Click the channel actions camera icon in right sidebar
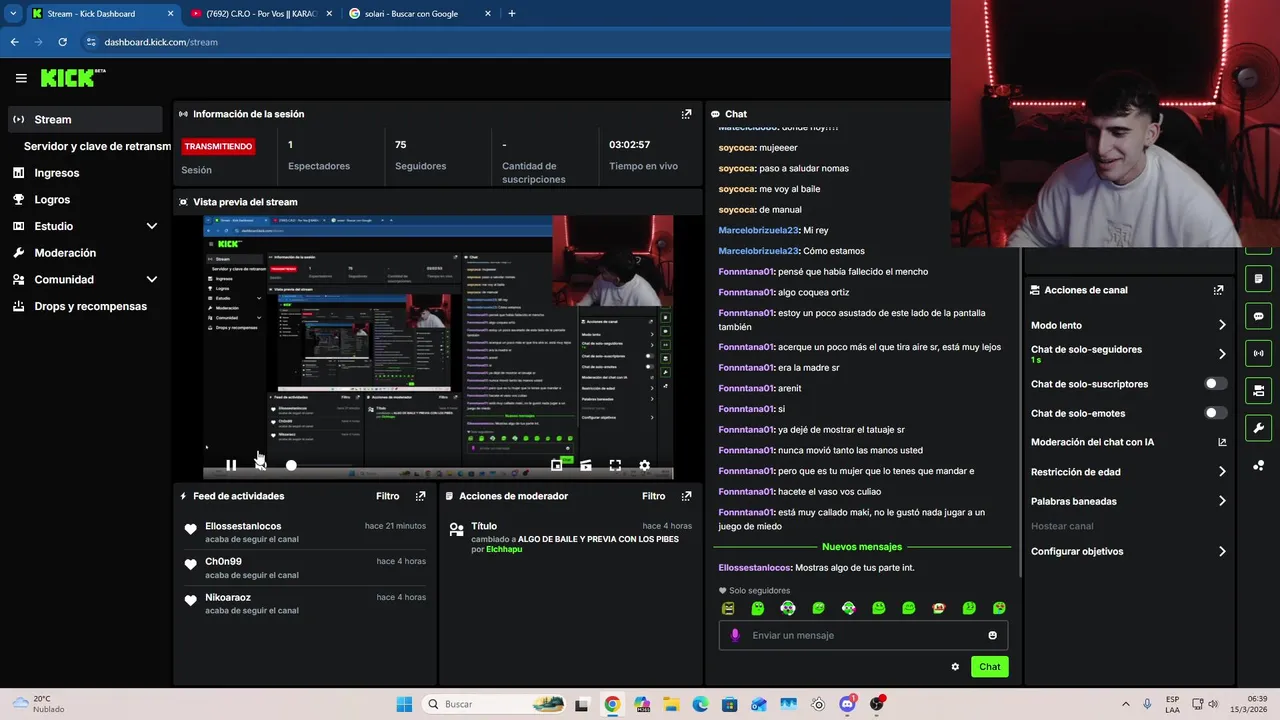The image size is (1280, 720). pos(1258,390)
